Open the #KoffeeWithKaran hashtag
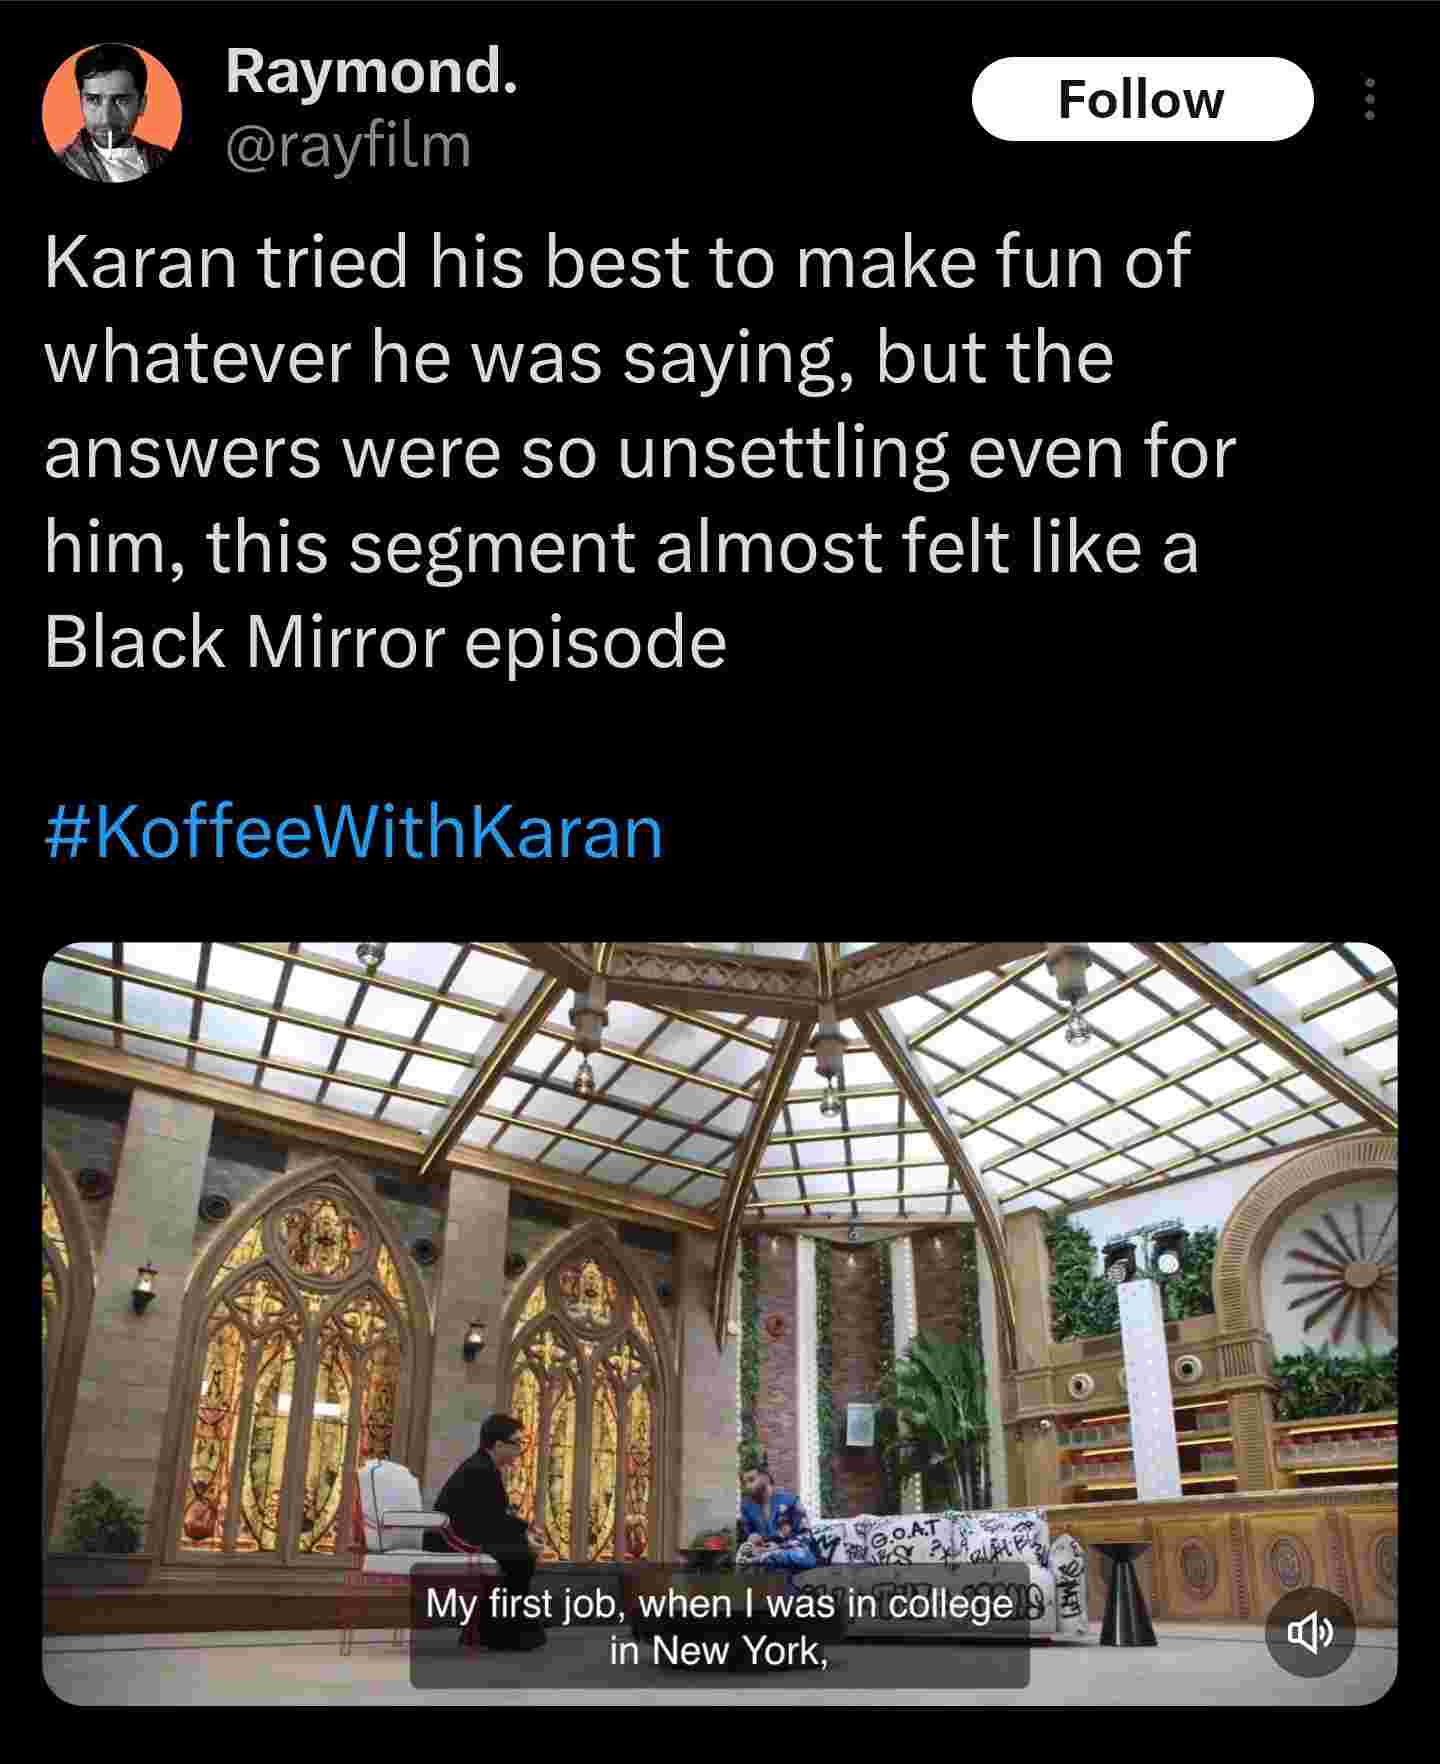 [x=353, y=832]
